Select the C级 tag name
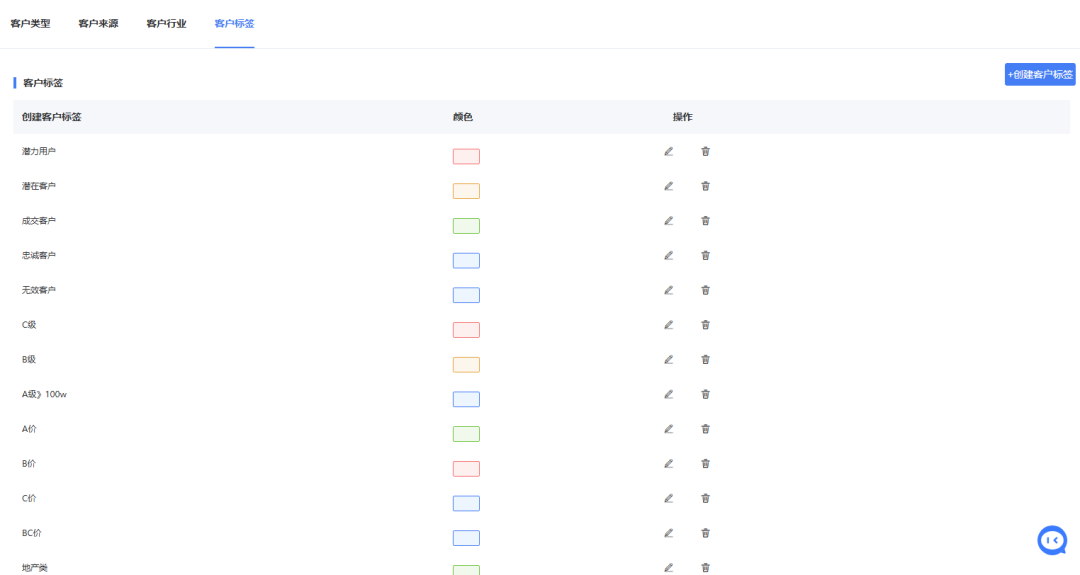1080x575 pixels. 29,325
